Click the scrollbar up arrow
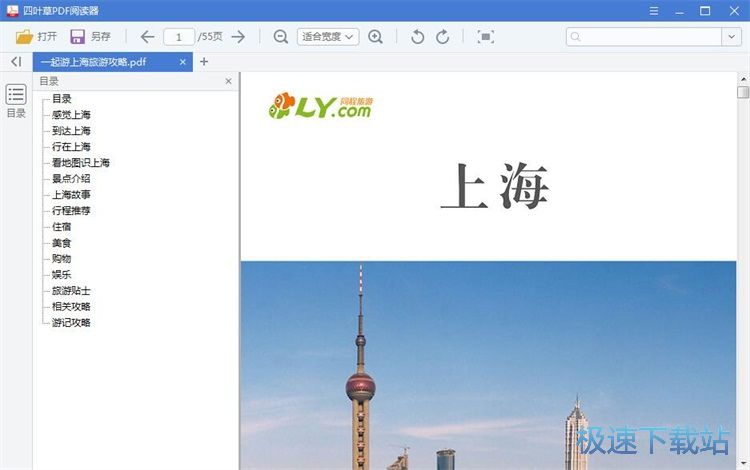This screenshot has width=750, height=470. pos(743,79)
